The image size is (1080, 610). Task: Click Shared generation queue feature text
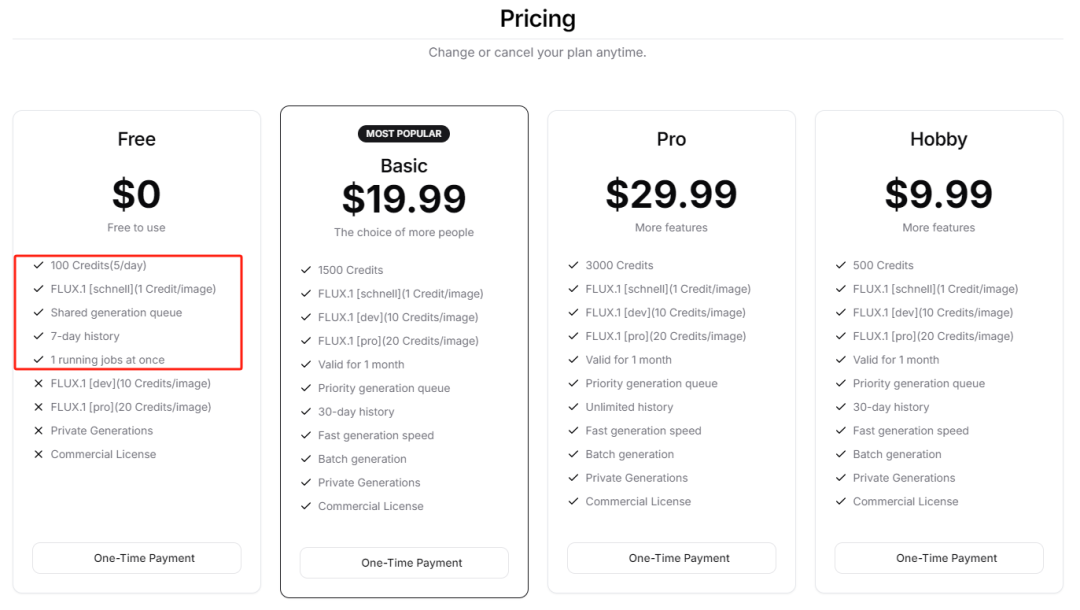point(116,313)
